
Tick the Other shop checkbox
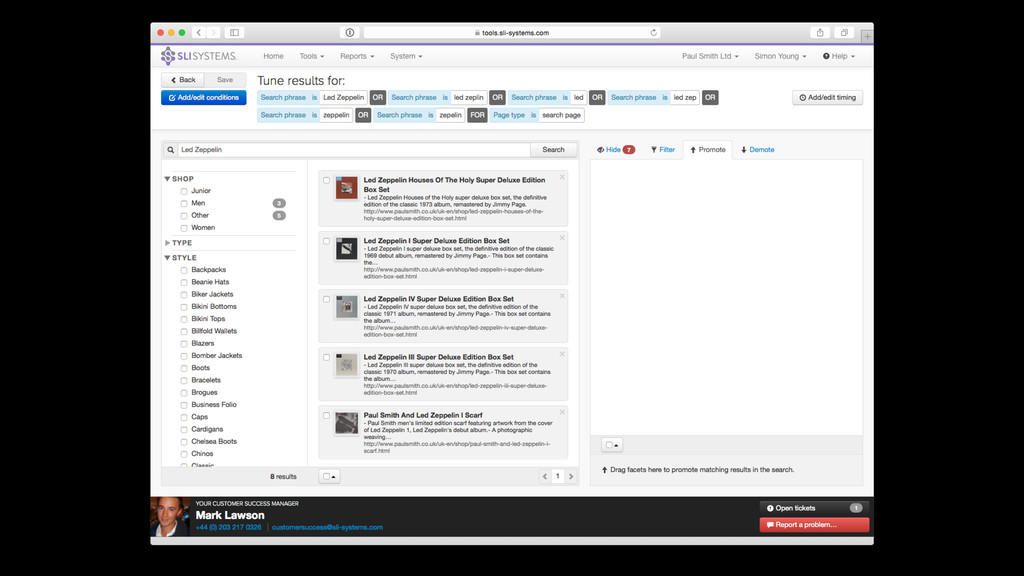click(x=184, y=216)
